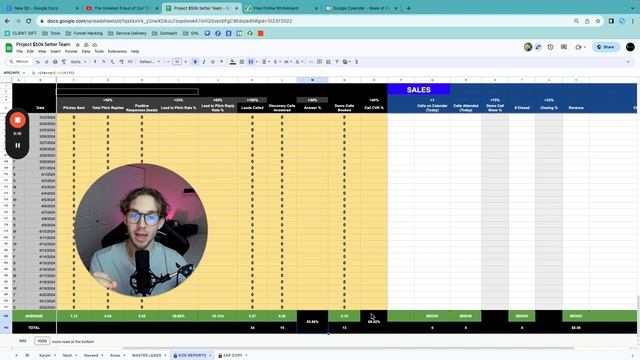
Task: Open the vertical align dropdown
Action: pos(276,62)
